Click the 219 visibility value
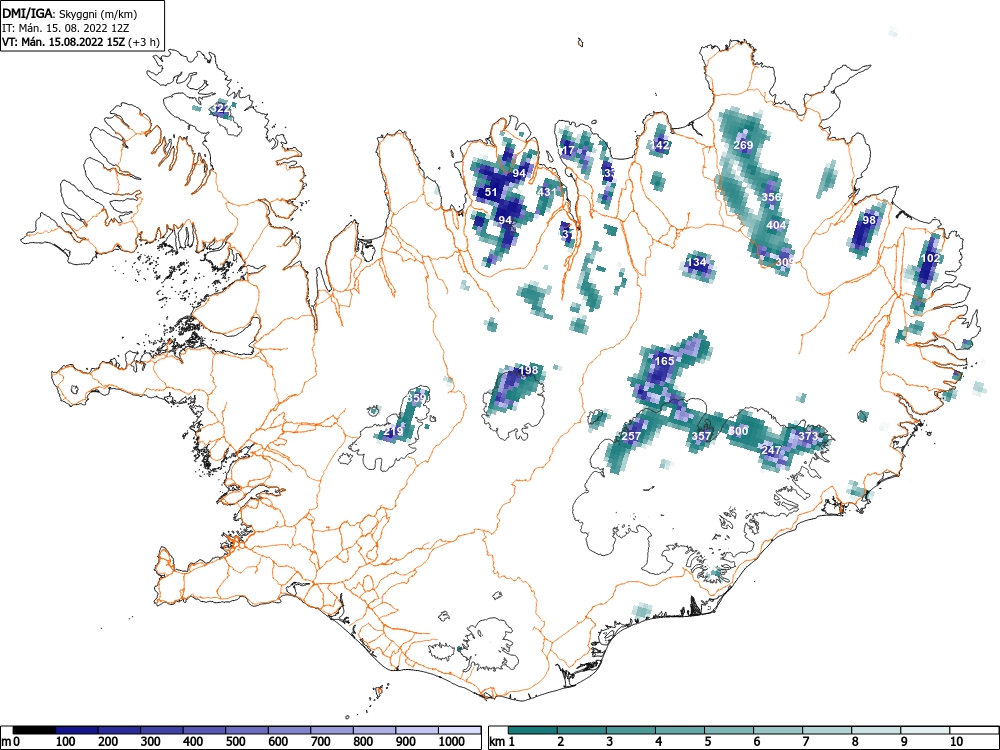 [393, 431]
